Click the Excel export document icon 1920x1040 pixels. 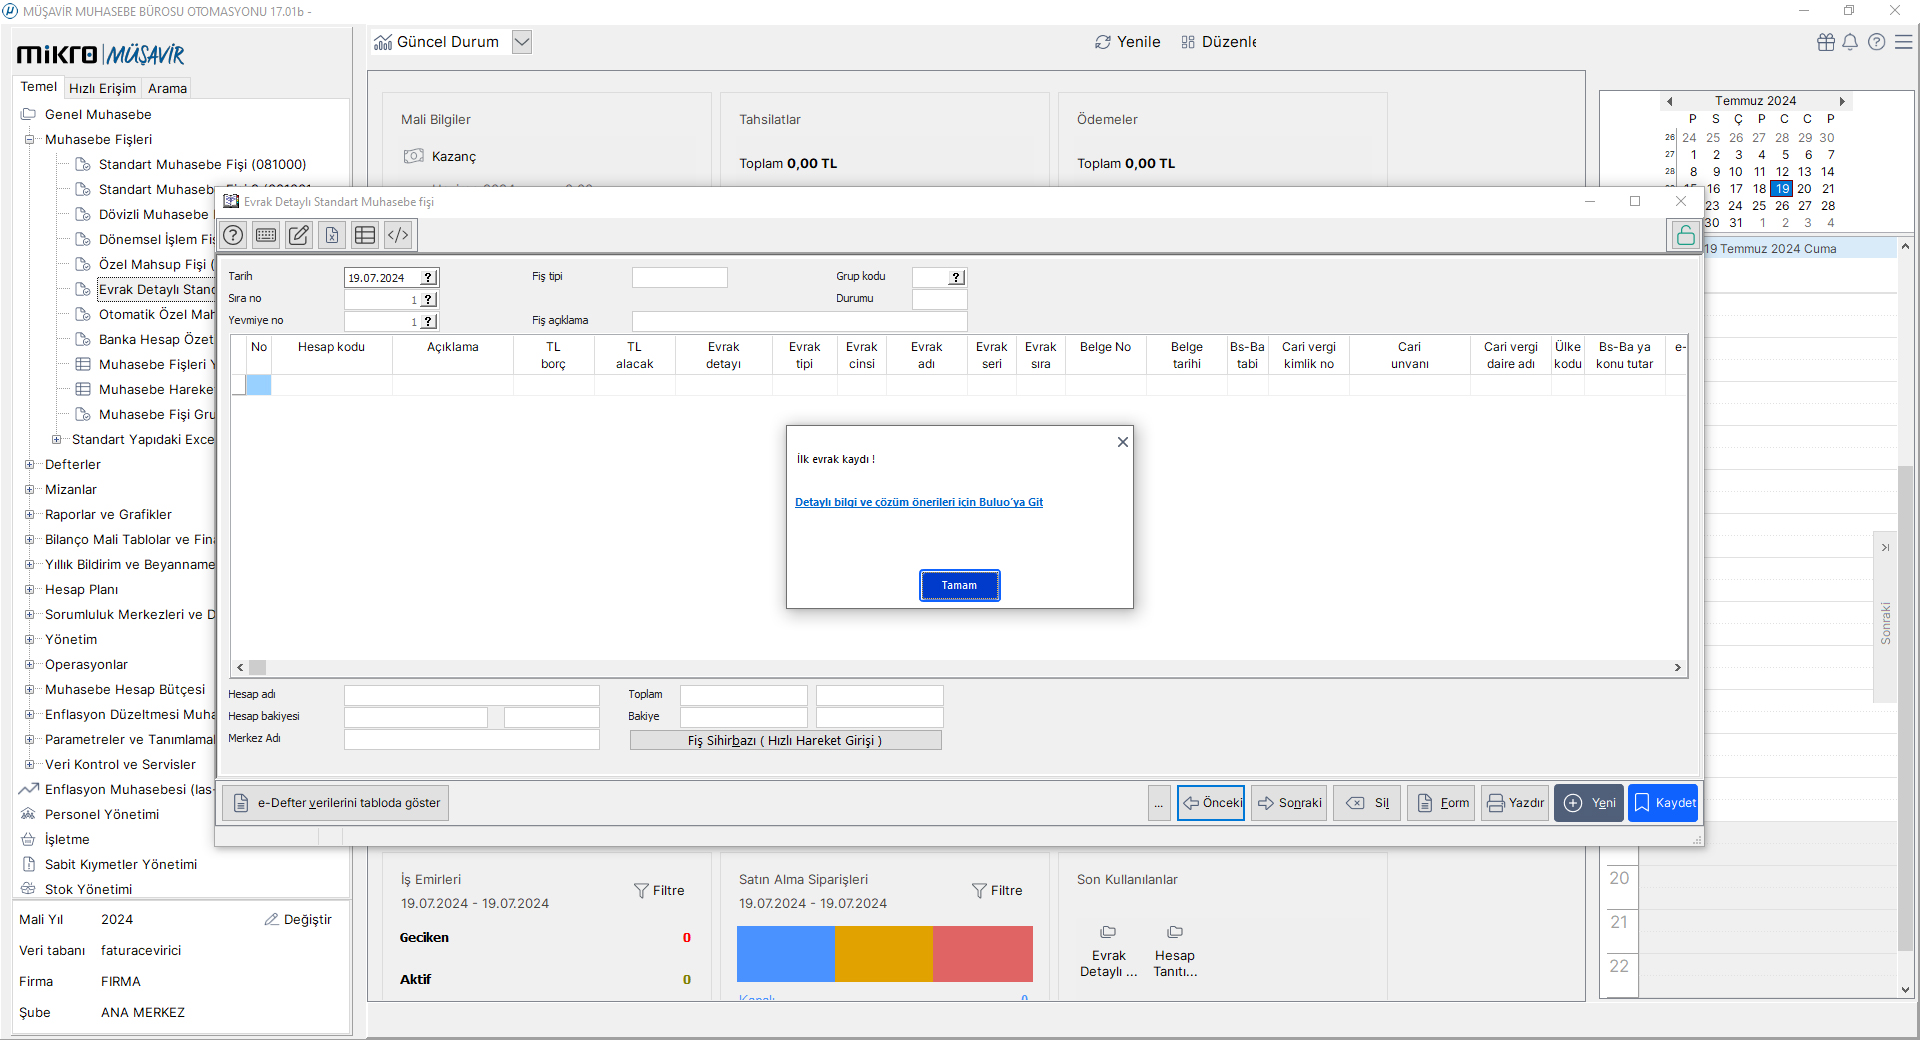tap(332, 235)
